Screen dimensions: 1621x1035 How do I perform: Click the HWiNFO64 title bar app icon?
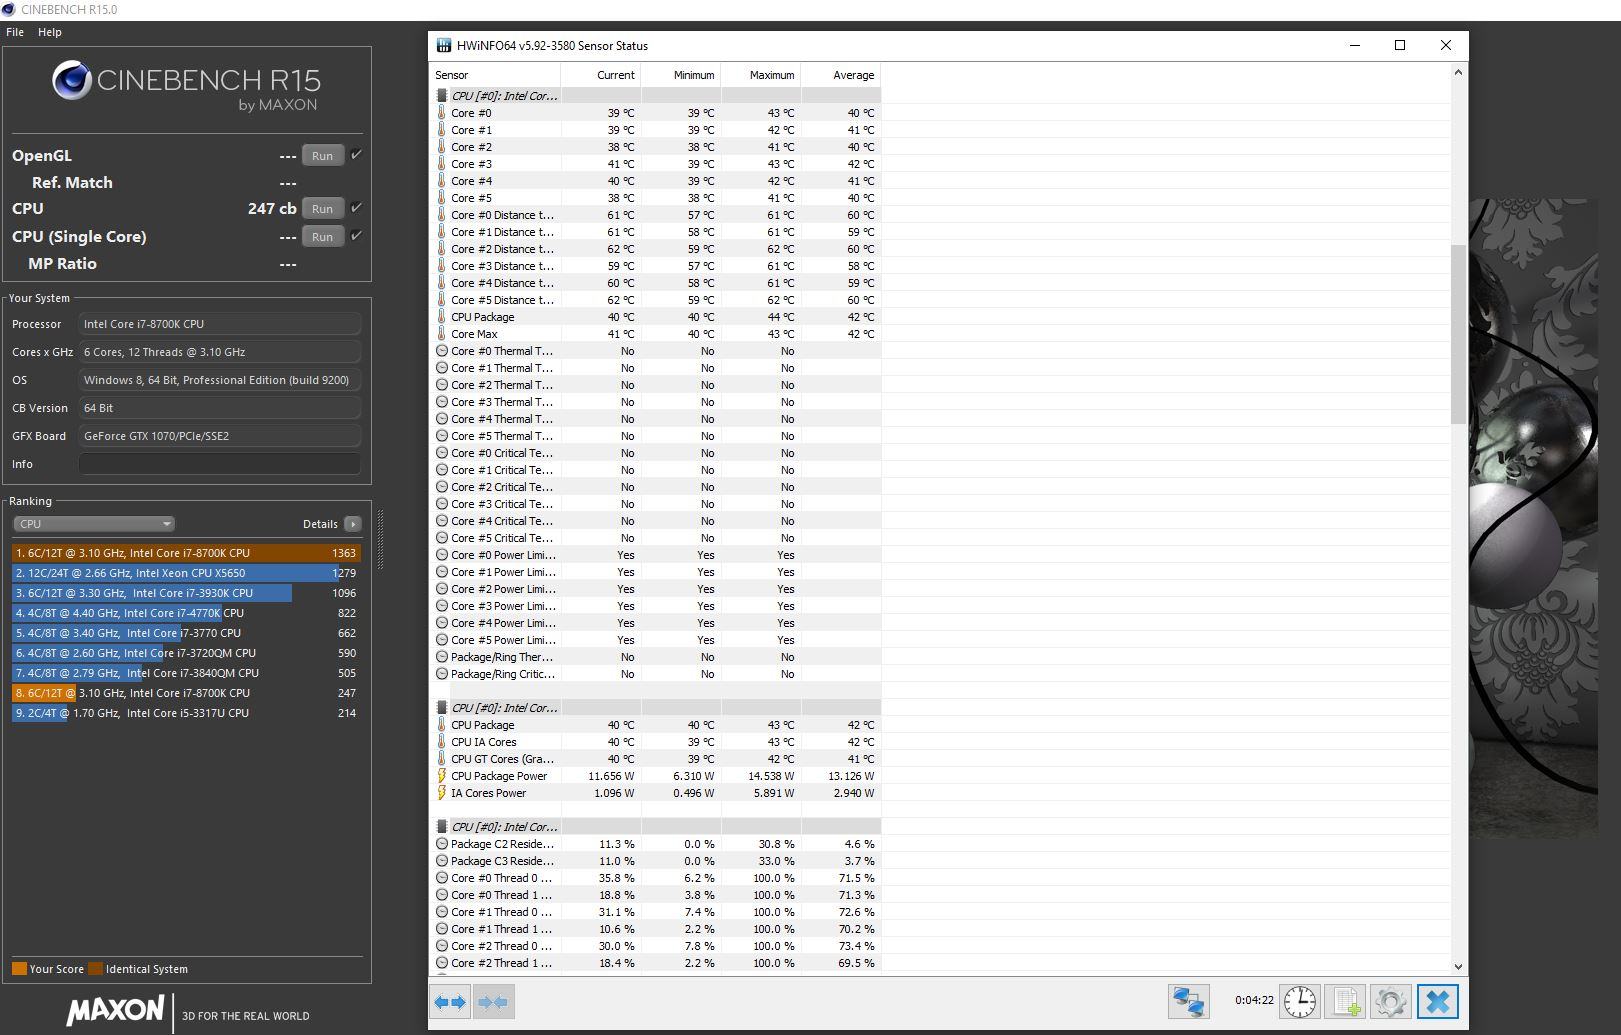[x=444, y=46]
